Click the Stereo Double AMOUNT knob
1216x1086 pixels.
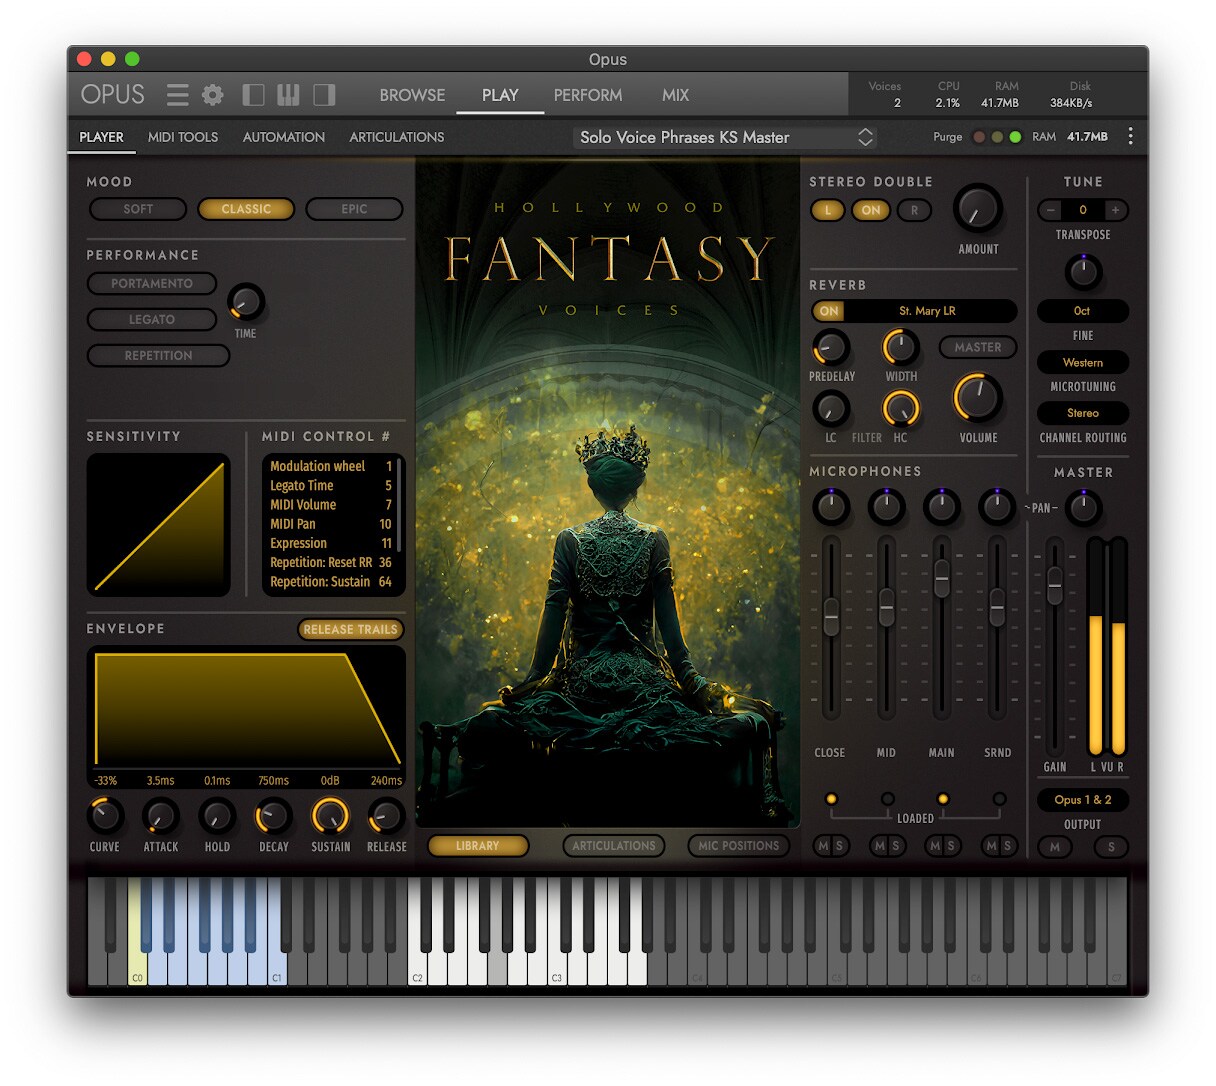click(977, 209)
